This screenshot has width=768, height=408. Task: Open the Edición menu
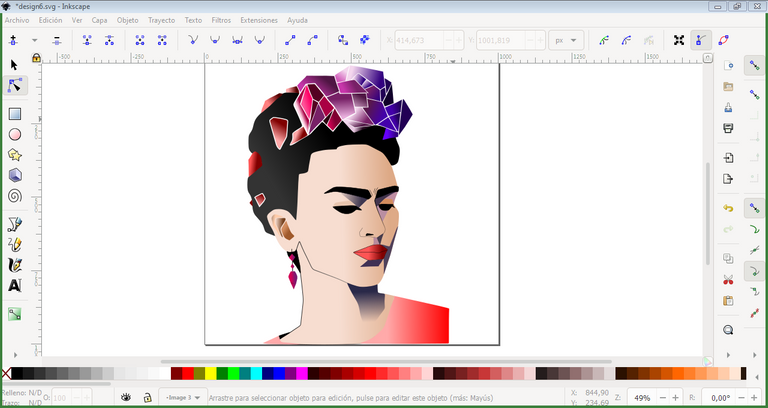tap(50, 20)
